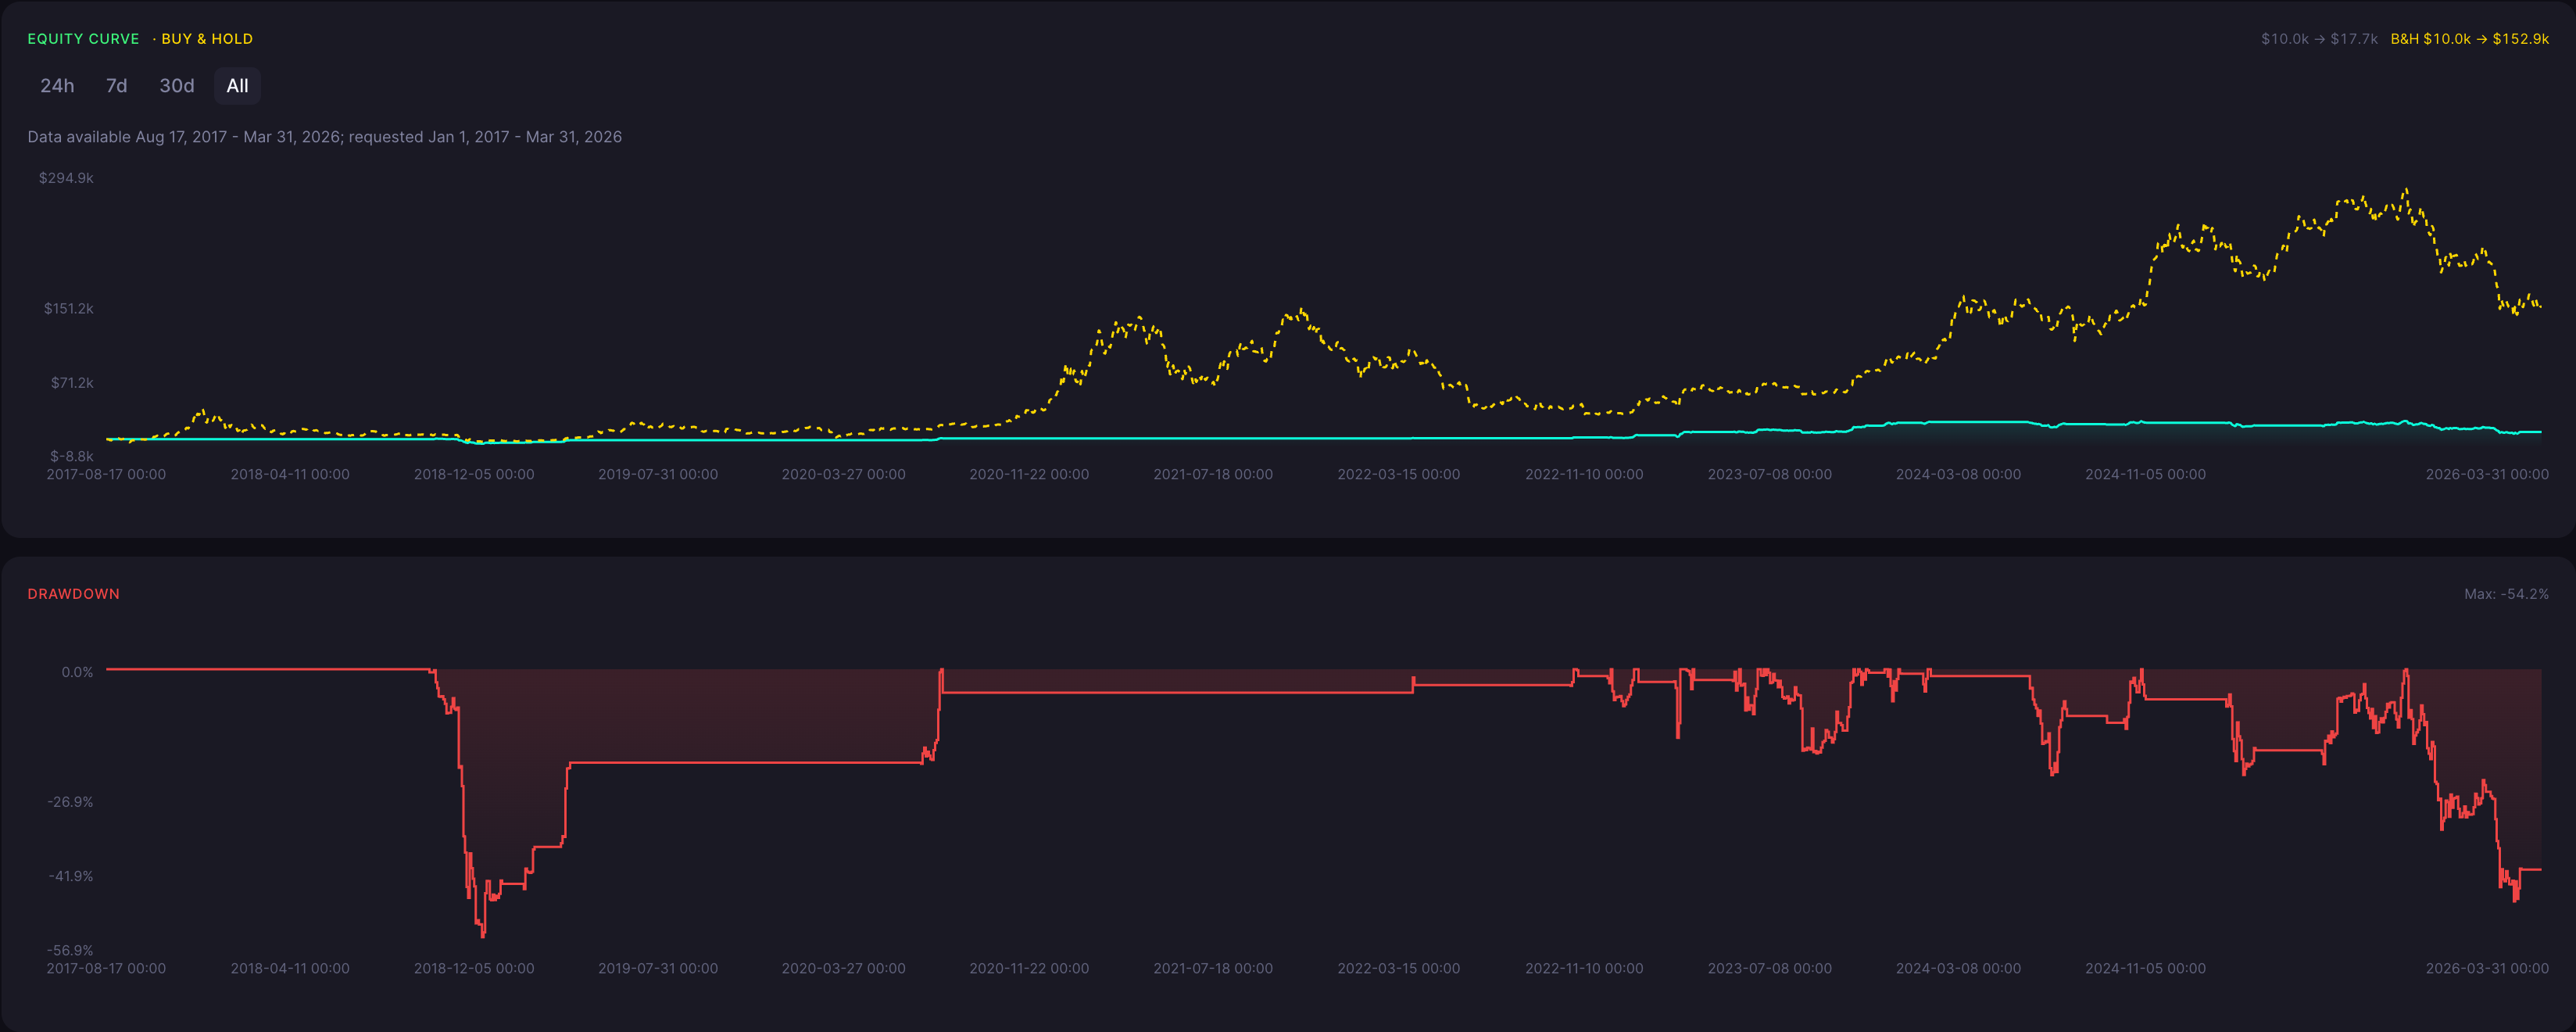The width and height of the screenshot is (2576, 1032).
Task: Click the EQUITY CURVE legend label
Action: 83,39
